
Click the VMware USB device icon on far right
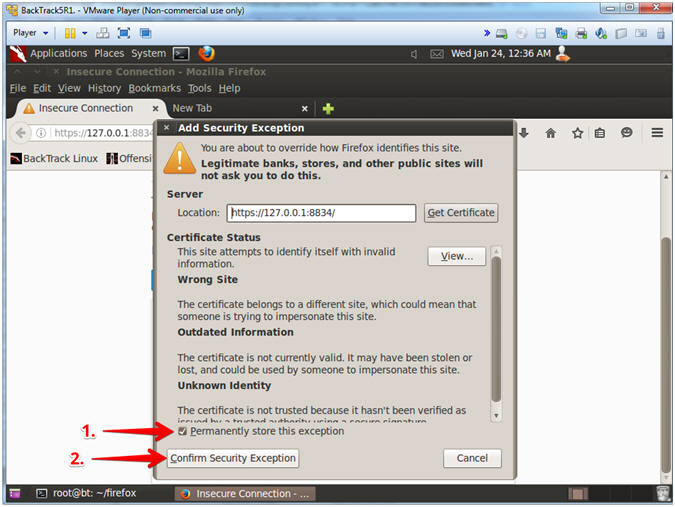point(661,34)
